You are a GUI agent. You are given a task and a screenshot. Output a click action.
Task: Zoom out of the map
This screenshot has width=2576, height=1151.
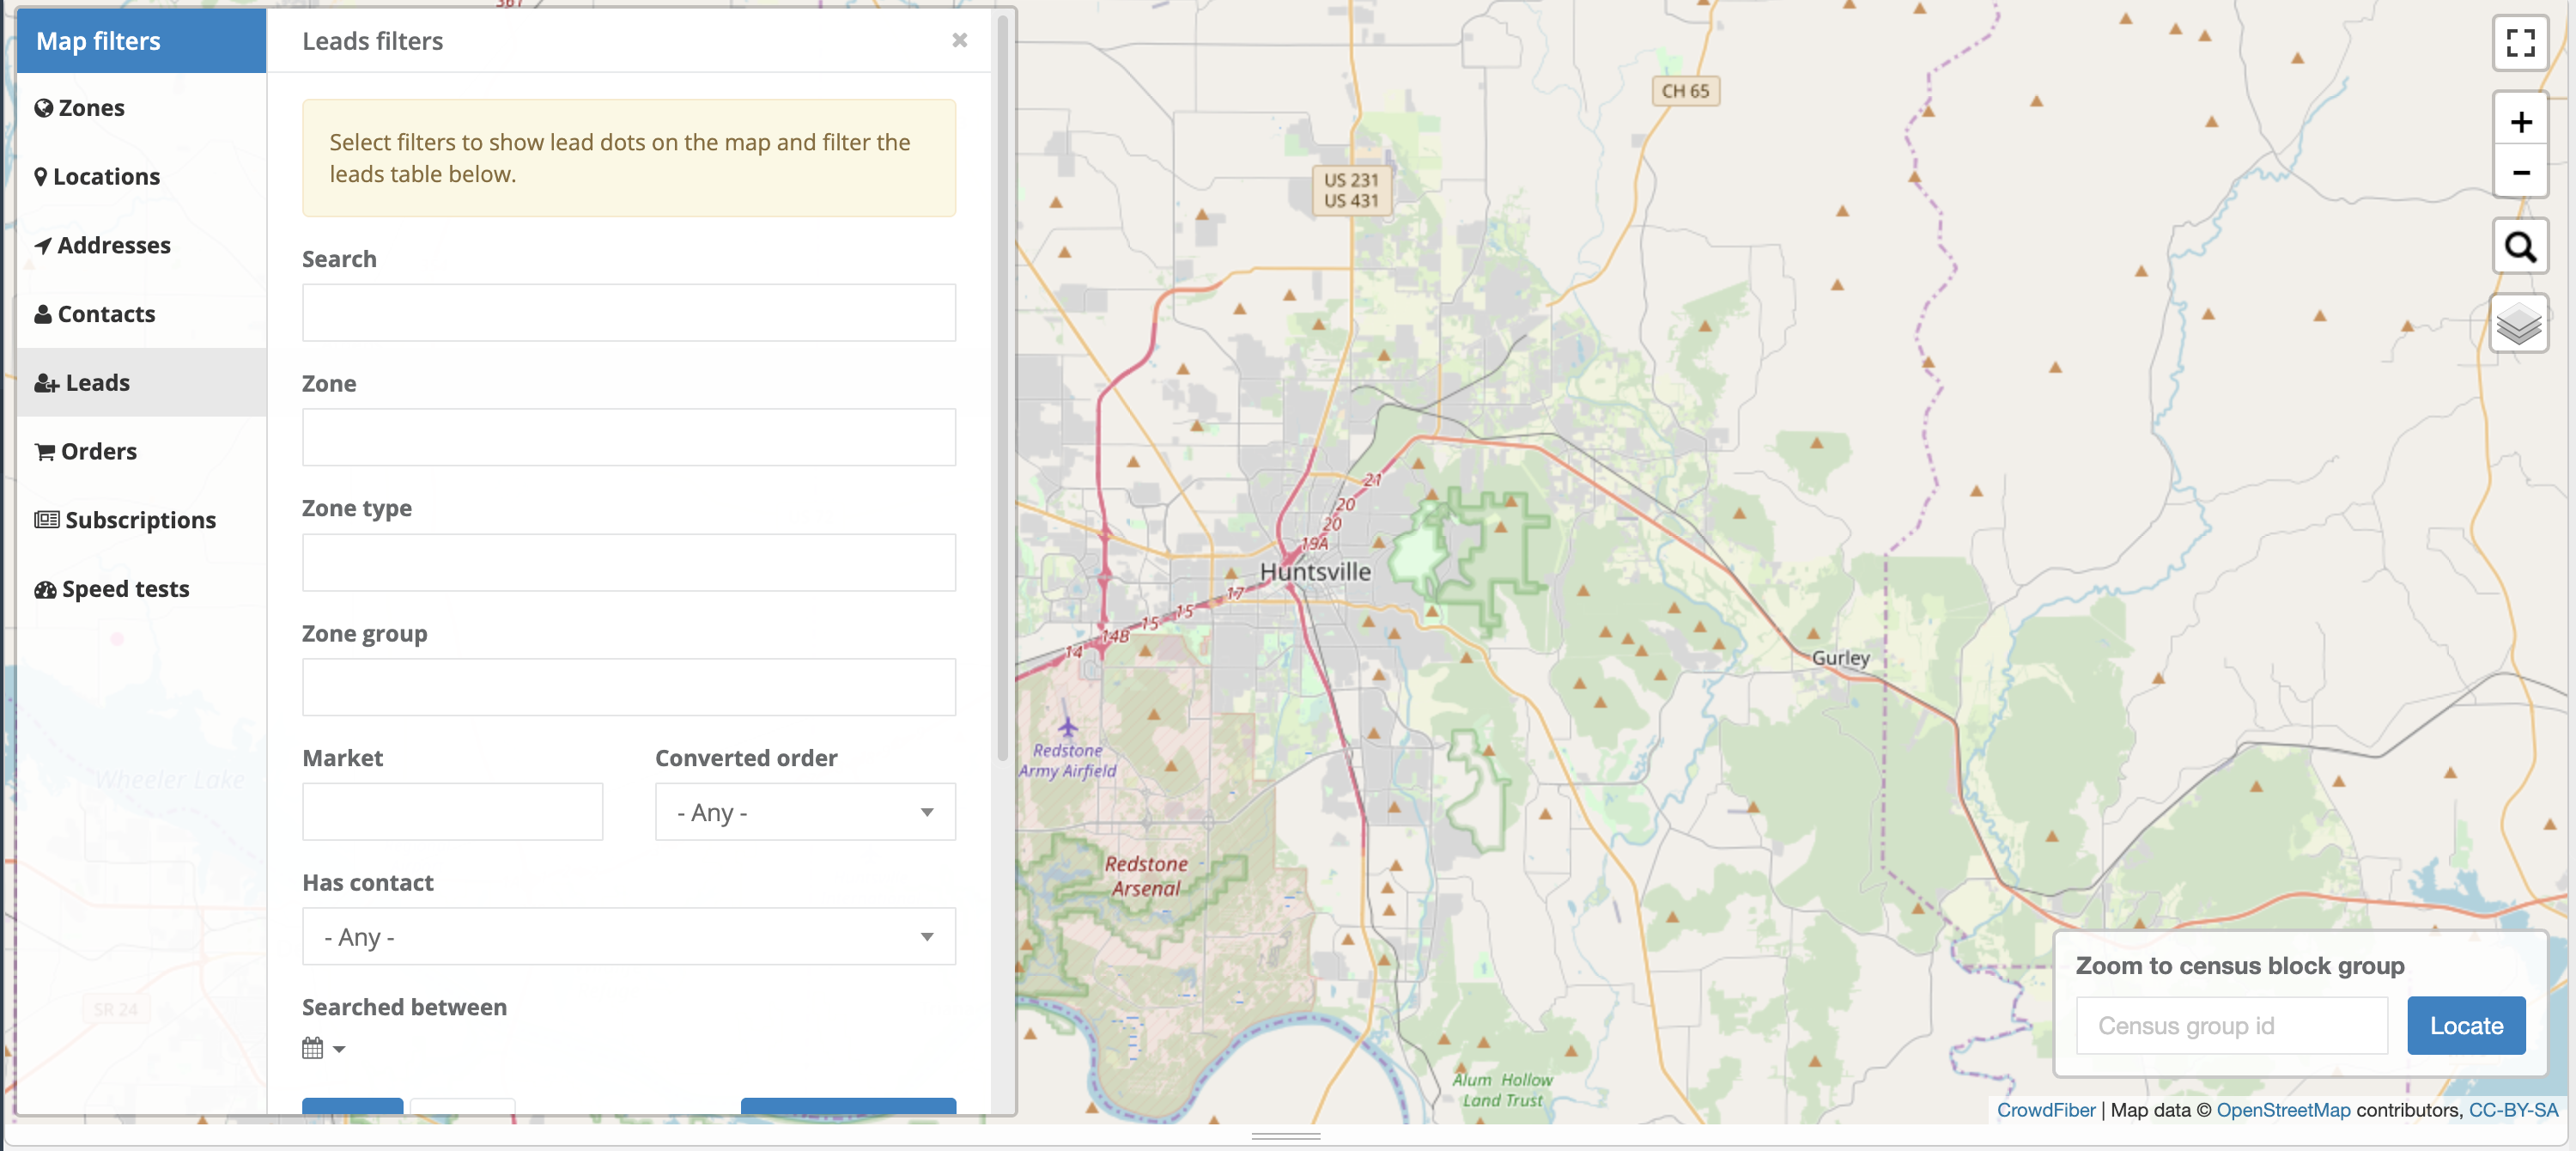click(x=2519, y=173)
